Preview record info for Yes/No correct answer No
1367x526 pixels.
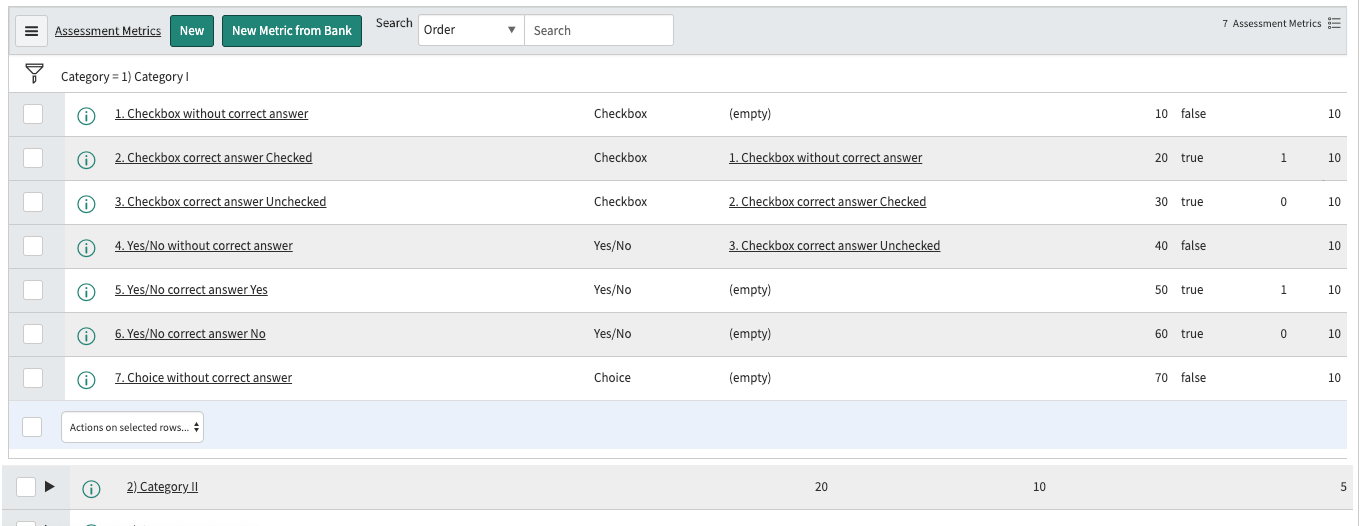click(x=86, y=335)
